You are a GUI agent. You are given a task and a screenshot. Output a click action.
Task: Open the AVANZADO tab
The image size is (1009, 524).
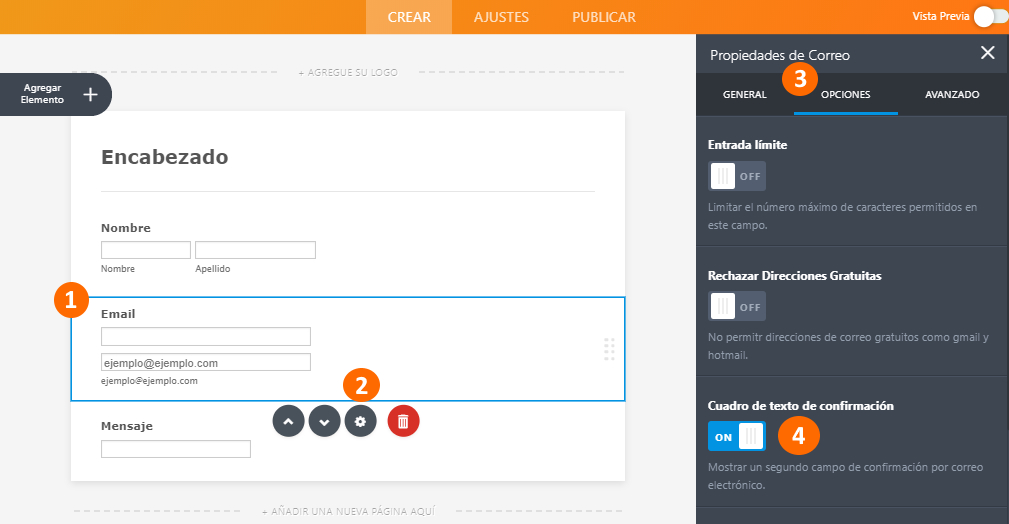[x=951, y=95]
